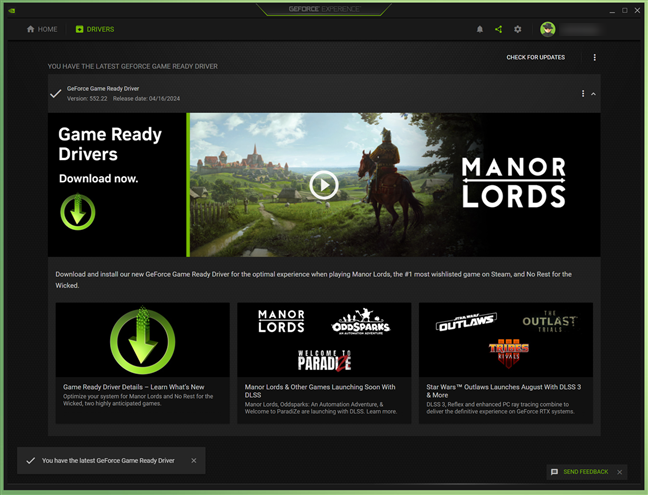Viewport: 648px width, 495px height.
Task: Click the NVIDIA logo in title bar
Action: pos(12,10)
